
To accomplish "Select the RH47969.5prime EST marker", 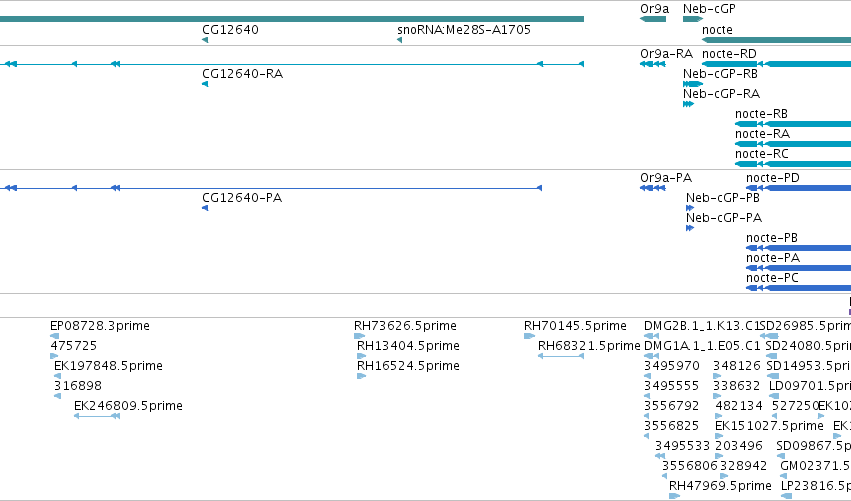I will (x=675, y=496).
